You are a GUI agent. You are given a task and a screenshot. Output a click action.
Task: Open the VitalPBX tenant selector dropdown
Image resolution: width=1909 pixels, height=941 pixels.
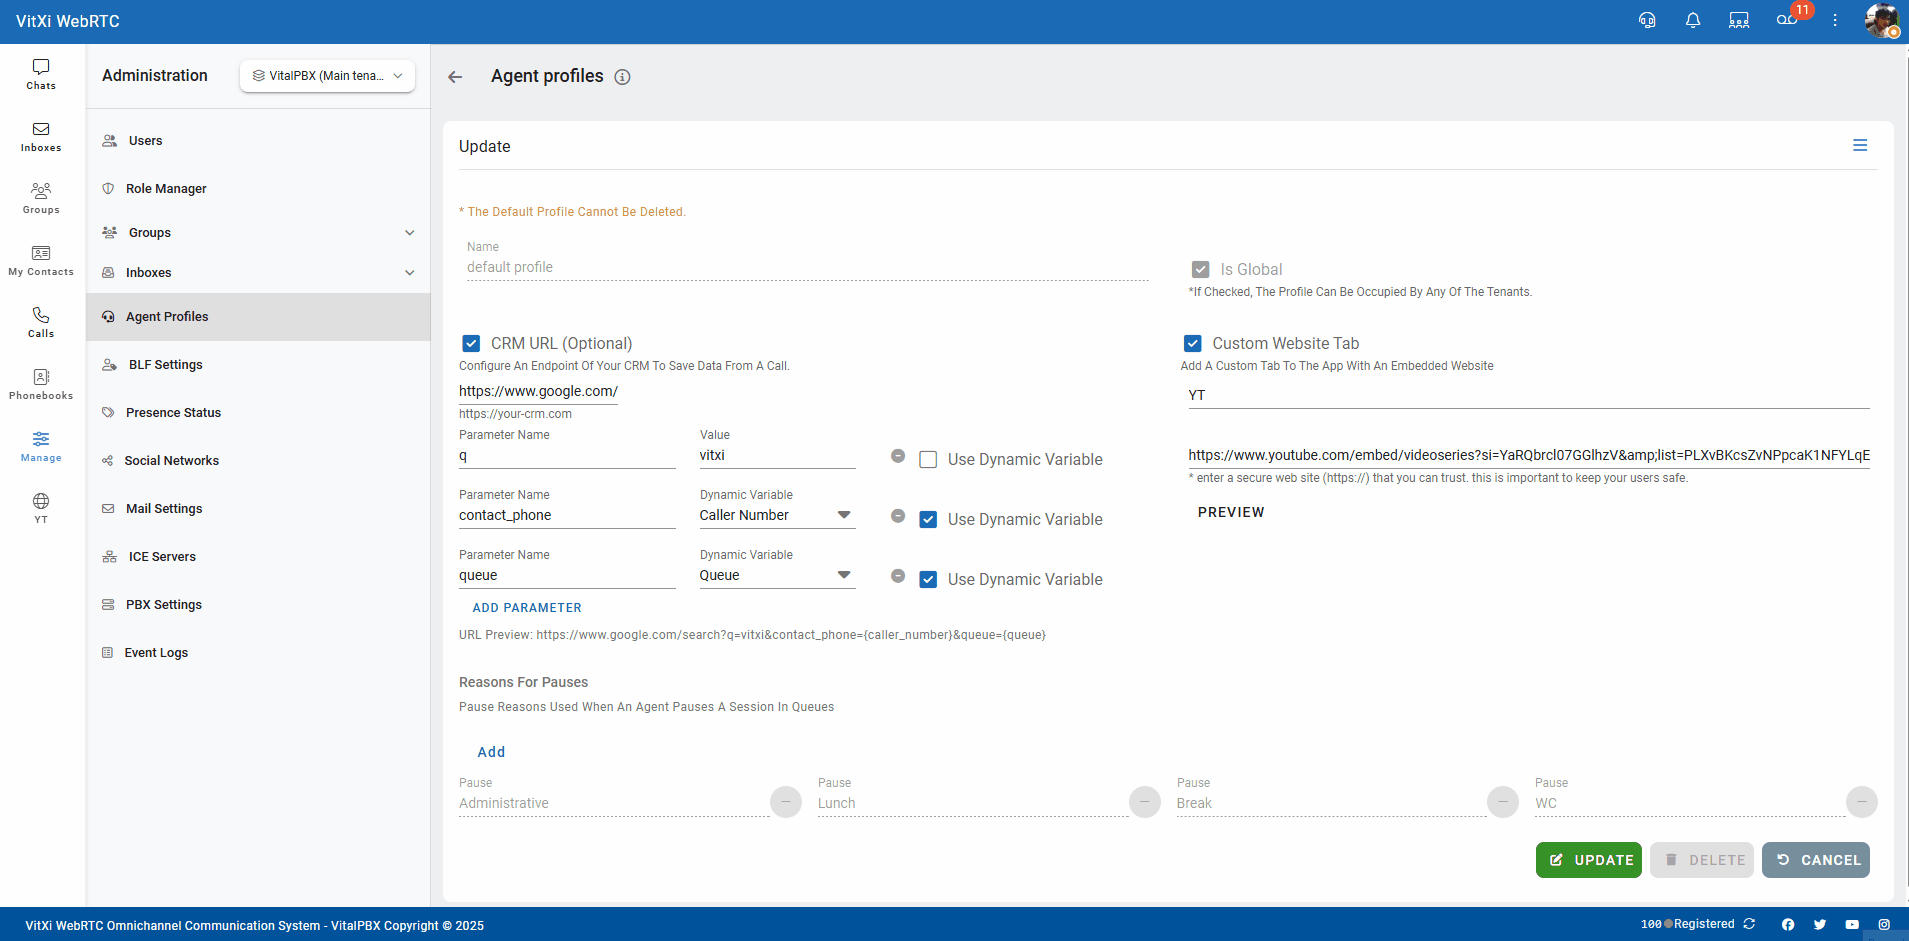[327, 76]
